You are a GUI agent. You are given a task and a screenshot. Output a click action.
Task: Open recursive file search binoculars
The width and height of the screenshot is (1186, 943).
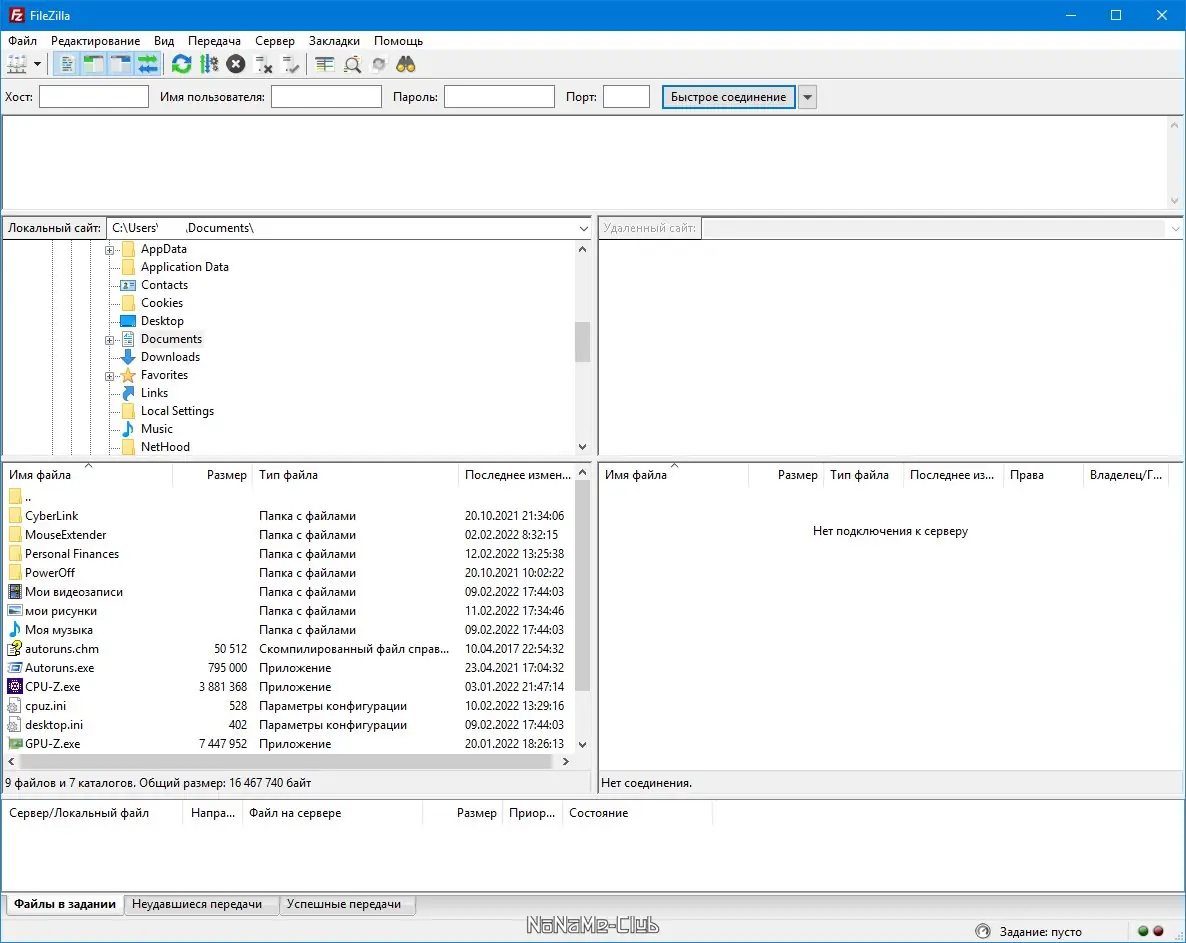pos(406,65)
